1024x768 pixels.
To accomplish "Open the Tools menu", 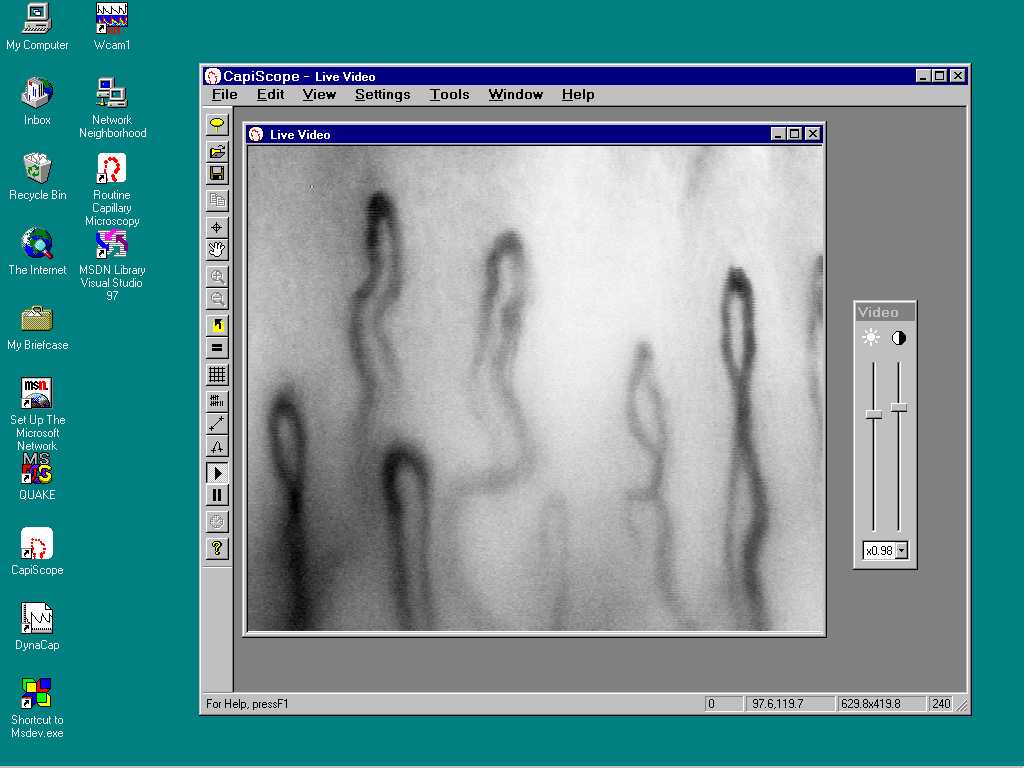I will point(449,94).
